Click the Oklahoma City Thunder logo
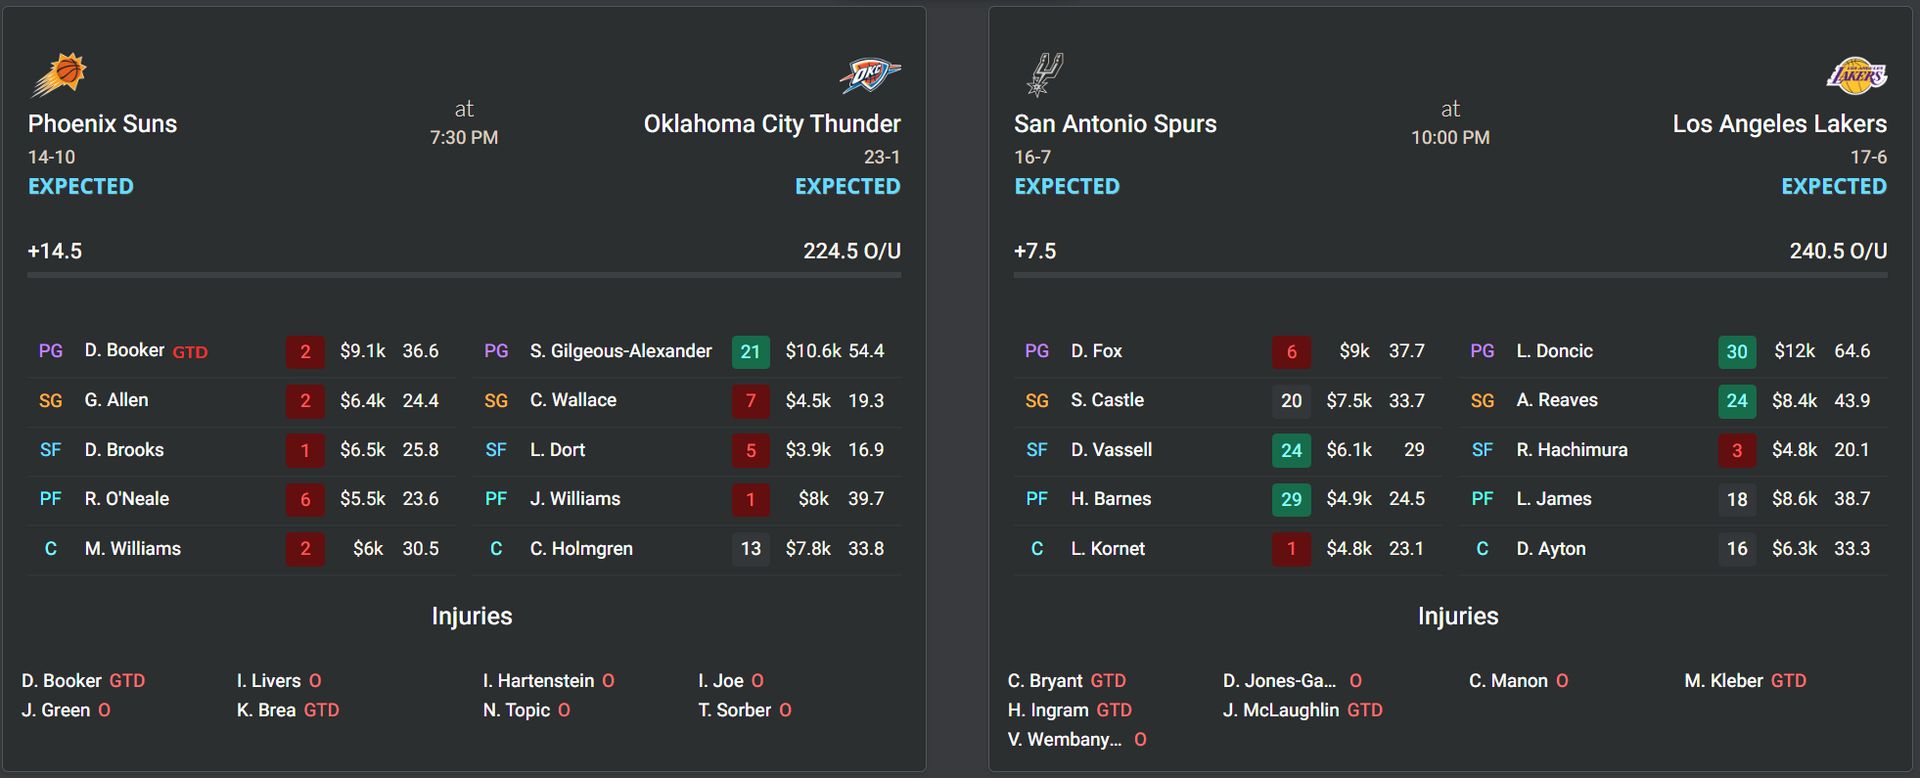 870,75
